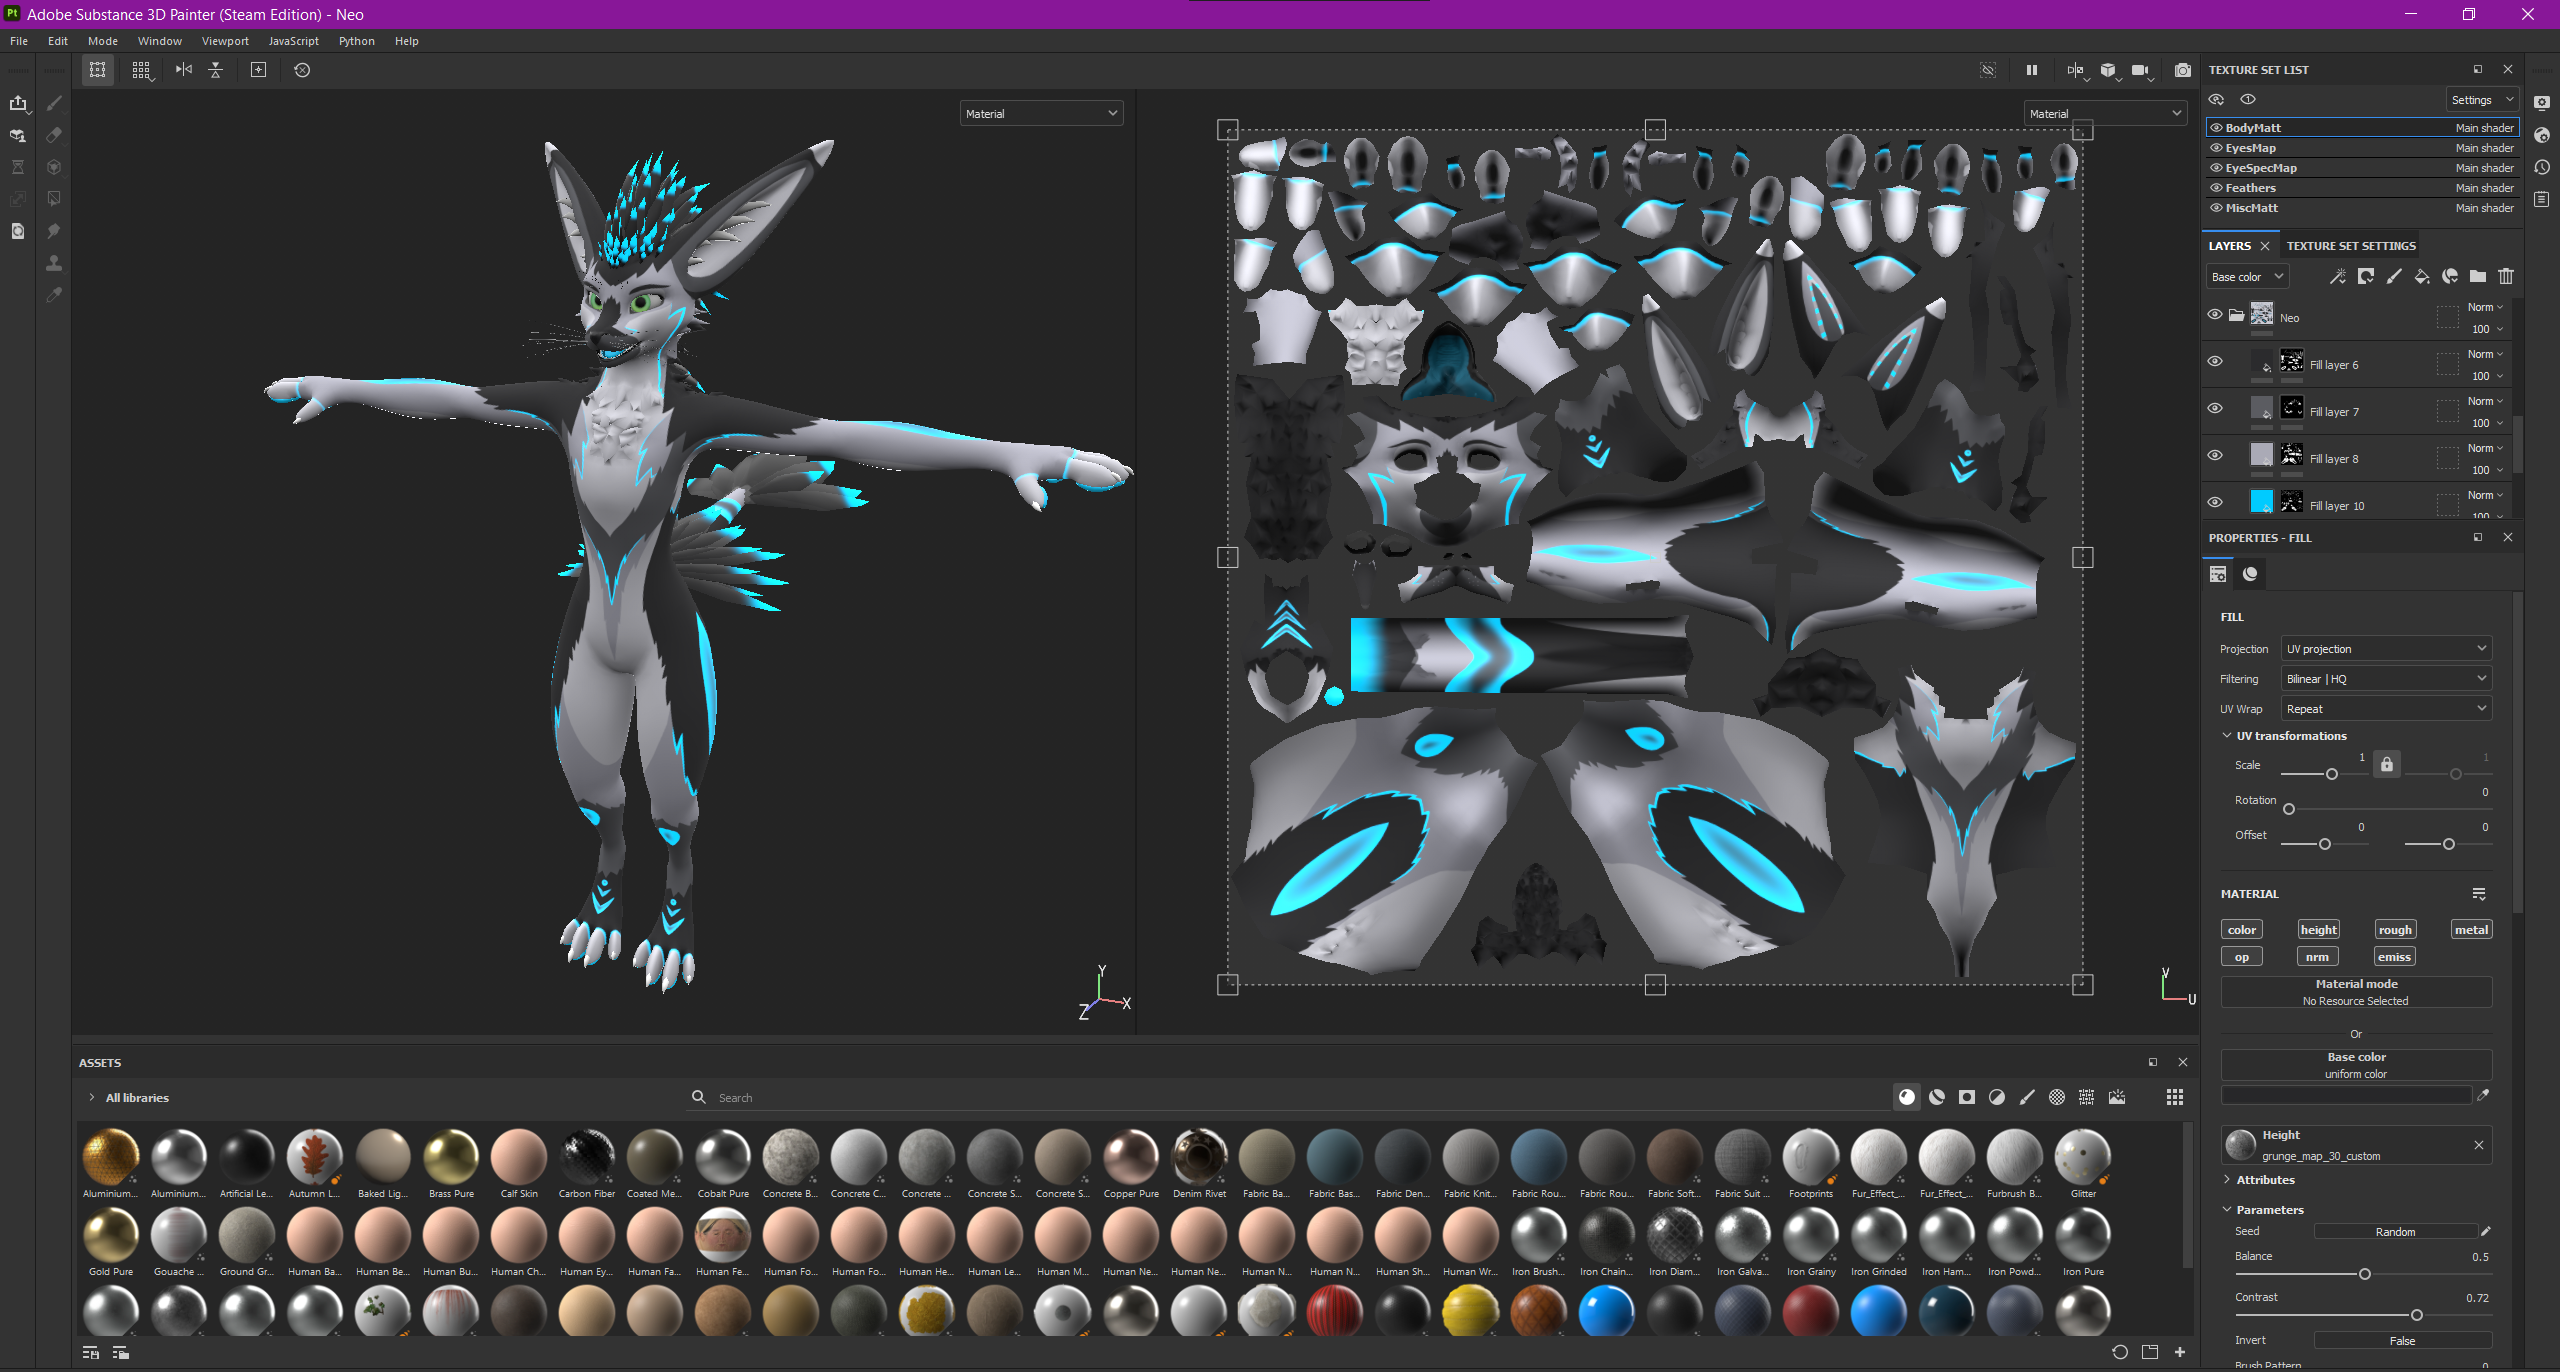Viewport: 2560px width, 1372px height.
Task: Open the Mode menu
Action: (x=103, y=41)
